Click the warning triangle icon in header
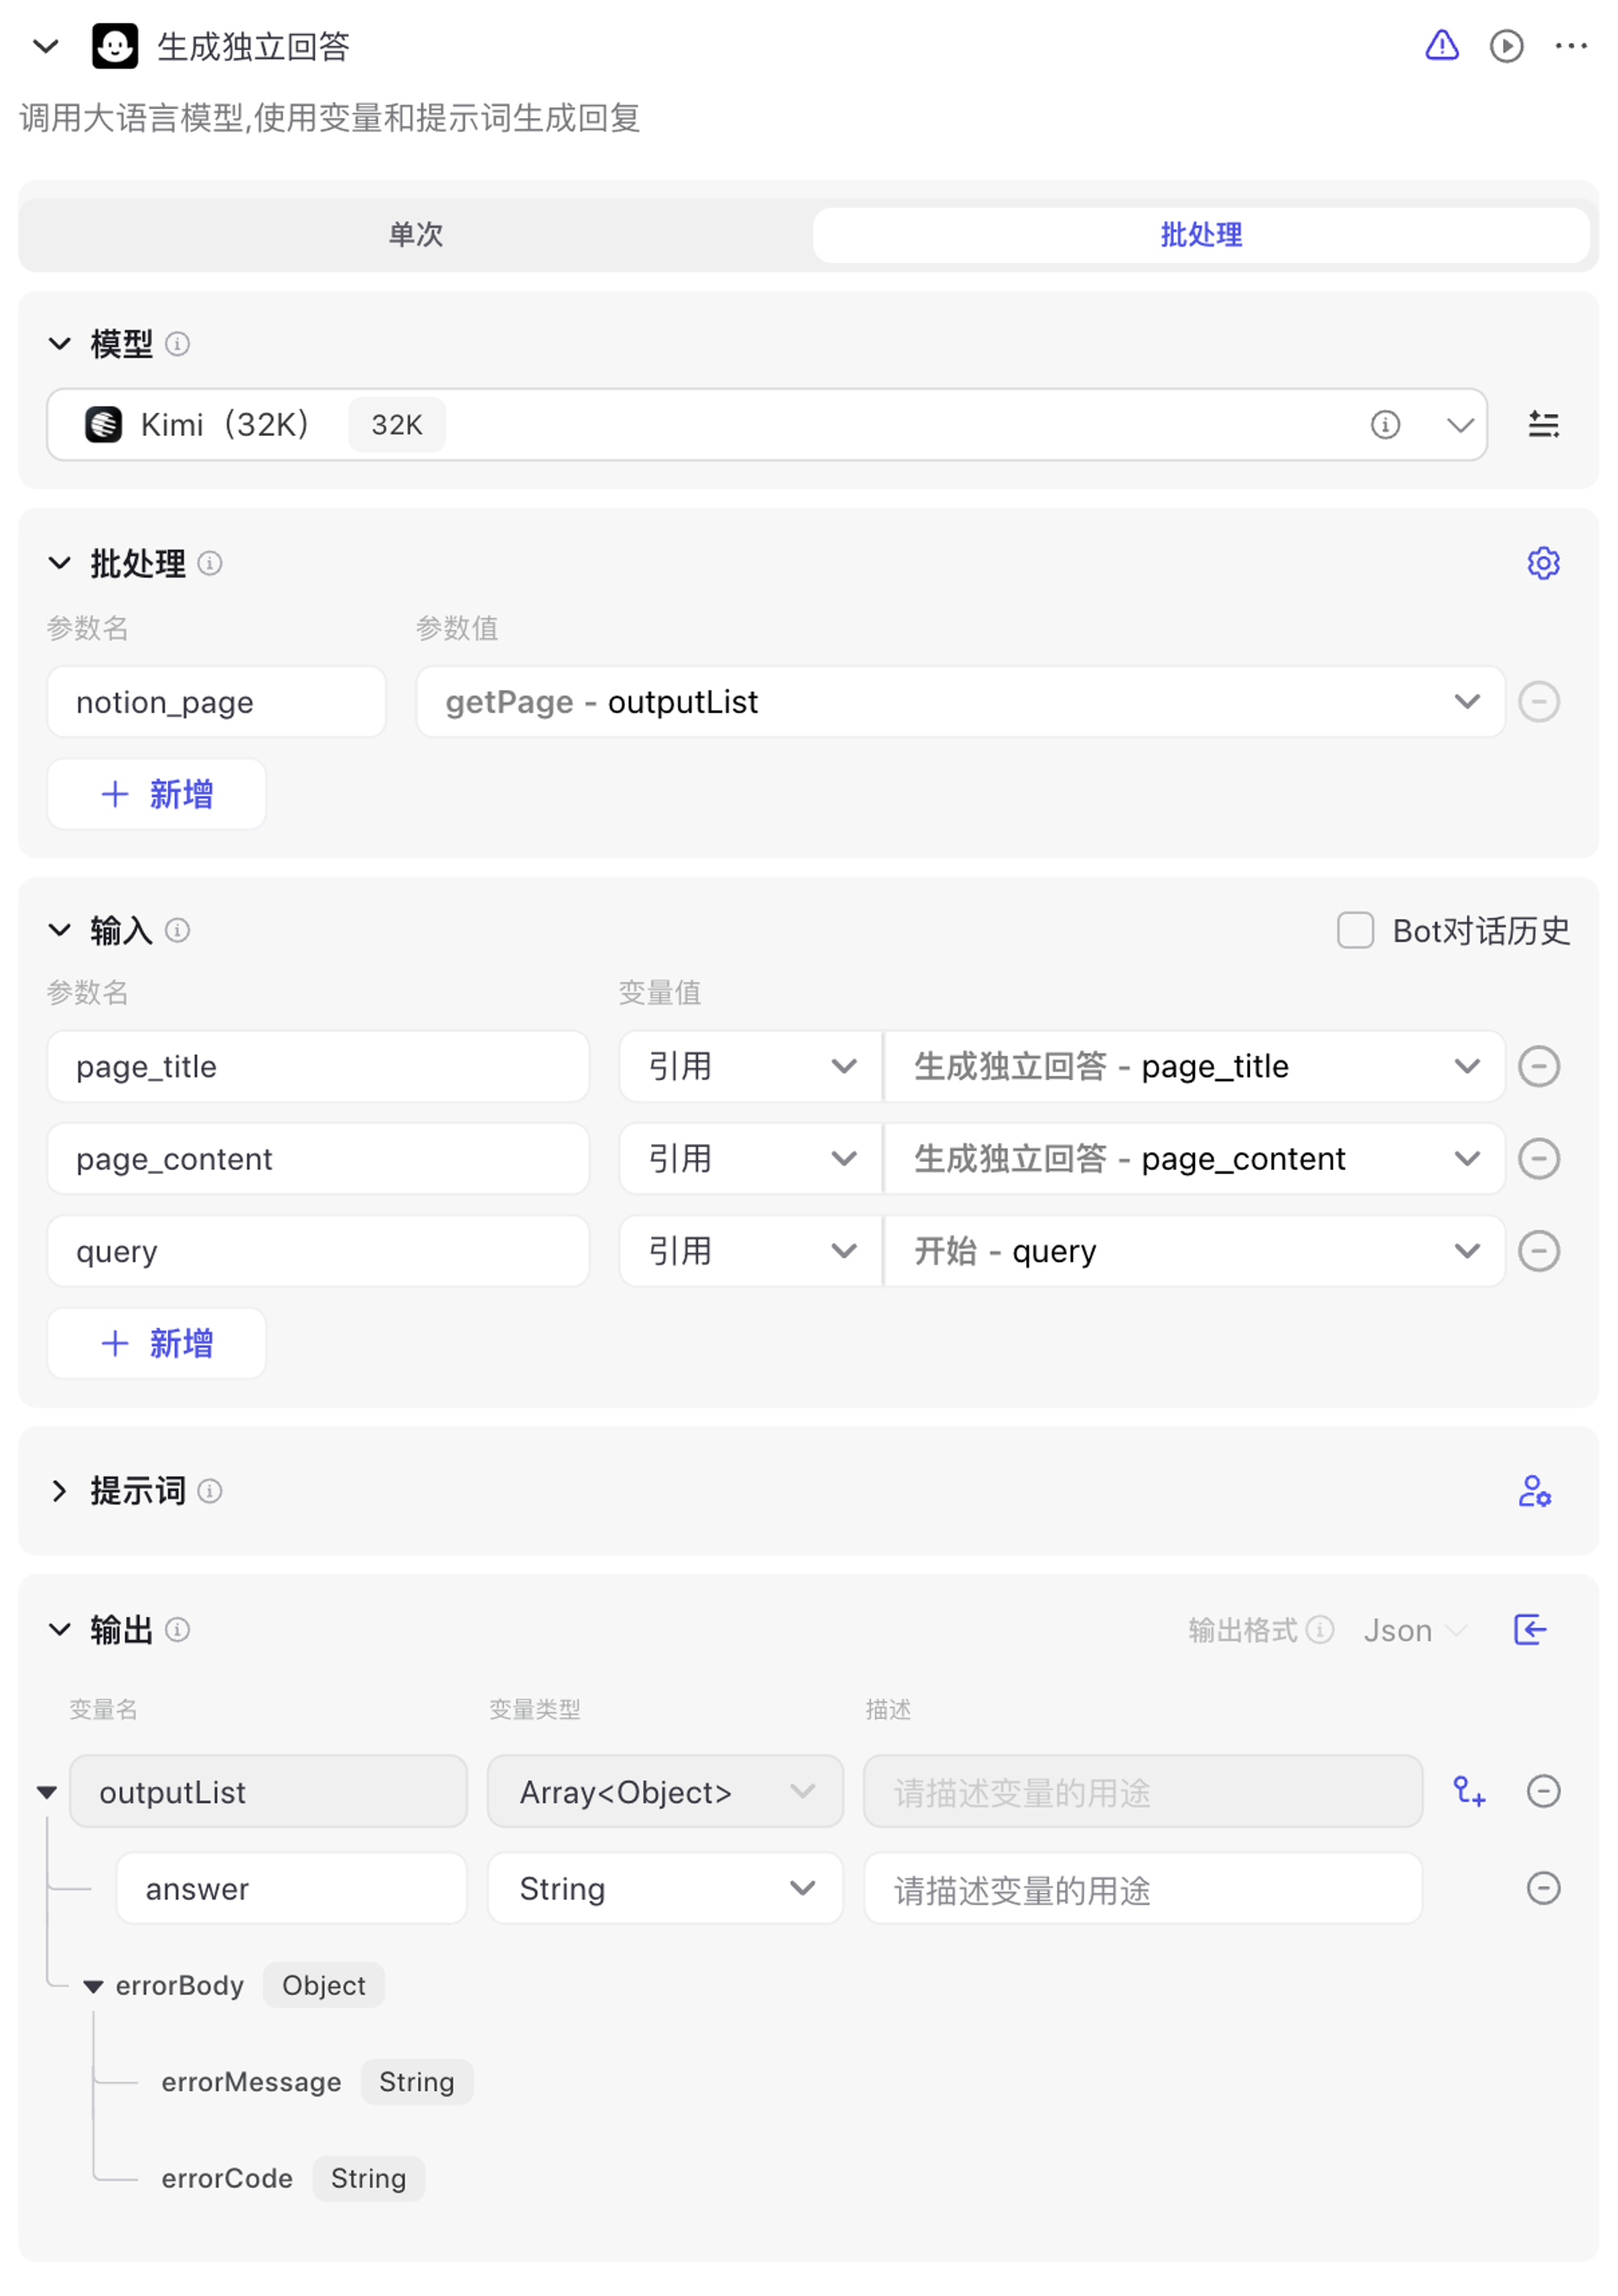This screenshot has width=1618, height=2296. coord(1441,46)
